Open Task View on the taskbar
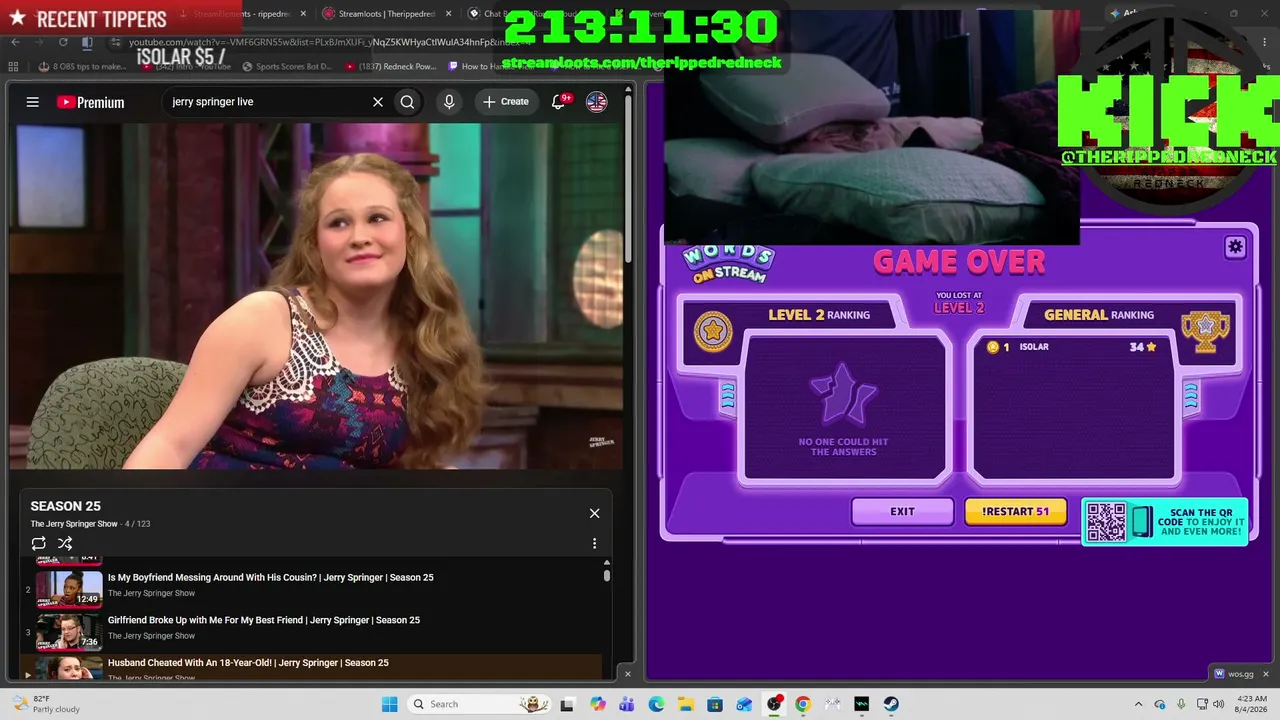The height and width of the screenshot is (720, 1280). [x=567, y=704]
